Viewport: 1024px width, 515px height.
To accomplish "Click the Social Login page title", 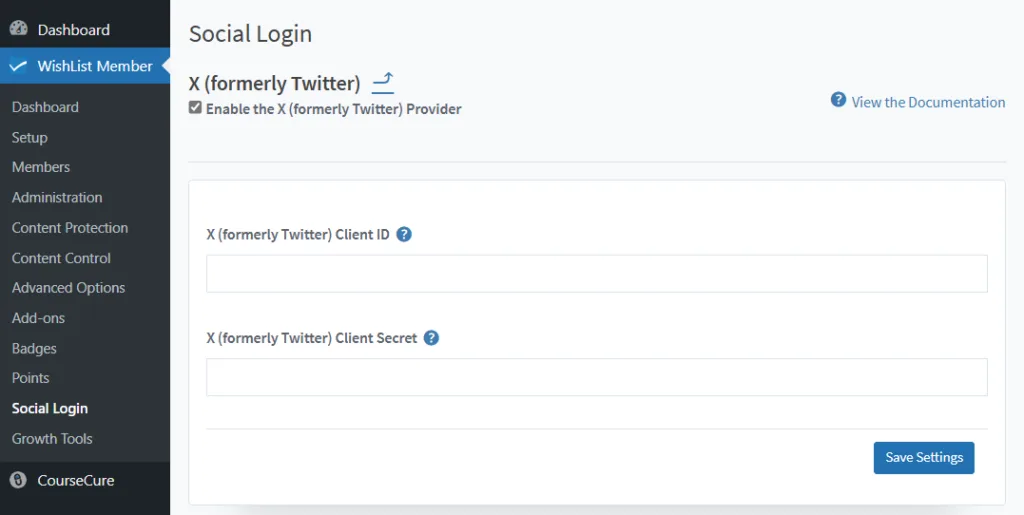I will (250, 33).
